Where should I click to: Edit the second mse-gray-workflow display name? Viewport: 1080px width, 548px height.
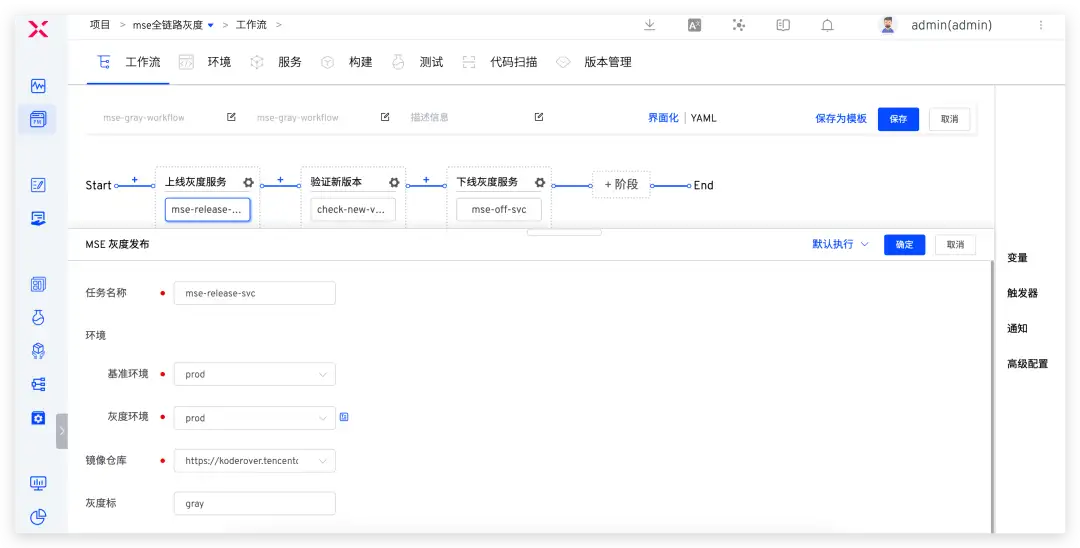click(385, 117)
